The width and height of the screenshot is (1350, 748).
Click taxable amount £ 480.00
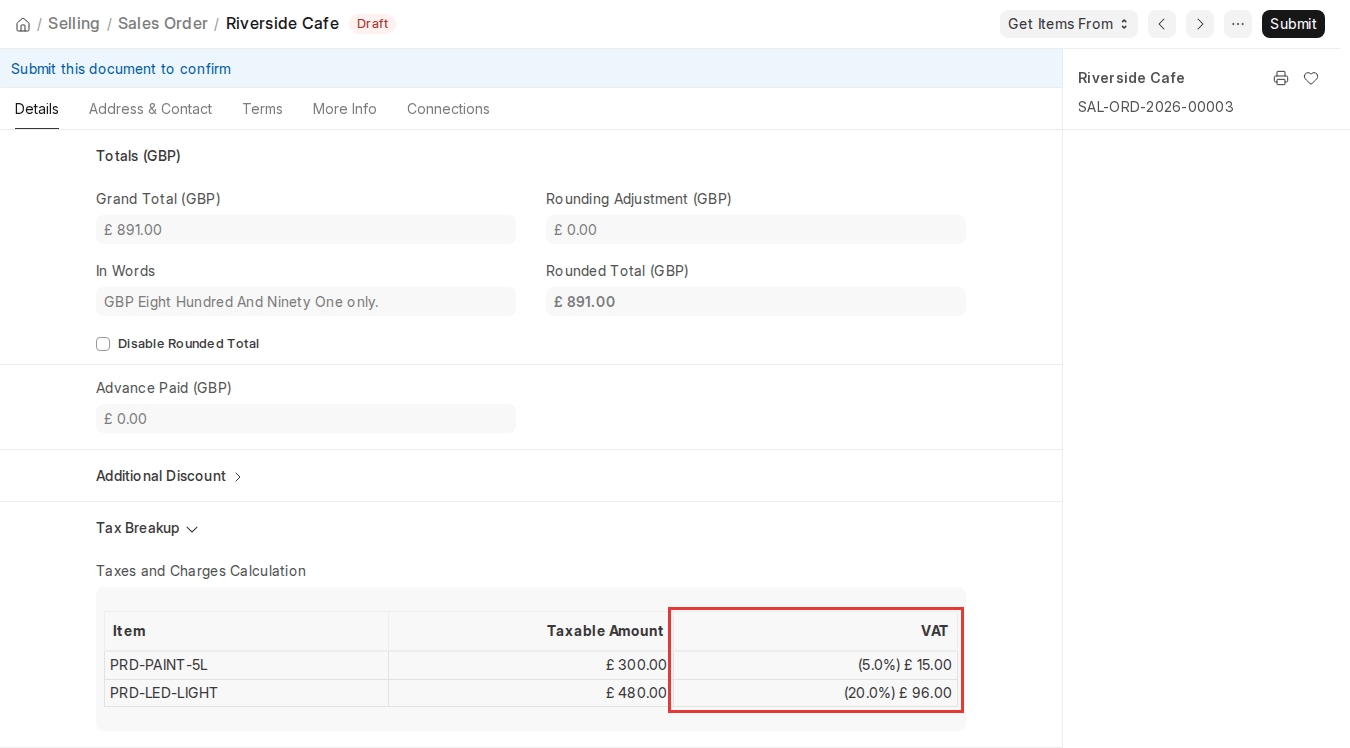pyautogui.click(x=530, y=693)
